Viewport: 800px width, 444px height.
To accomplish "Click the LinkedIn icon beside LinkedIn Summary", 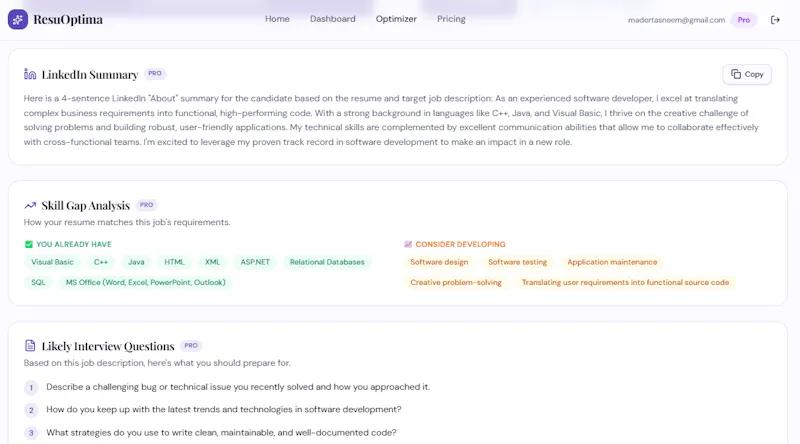I will (30, 74).
